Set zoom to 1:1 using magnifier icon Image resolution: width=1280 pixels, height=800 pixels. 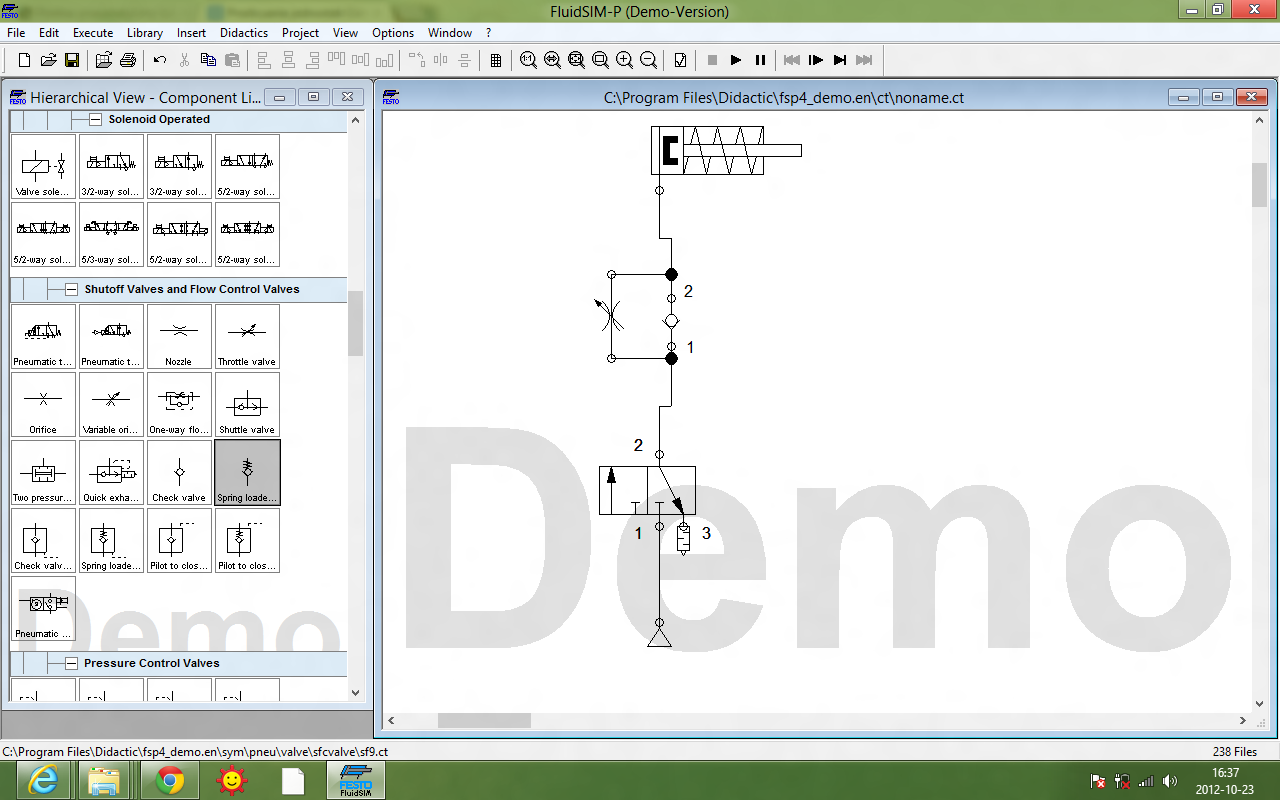coord(528,60)
